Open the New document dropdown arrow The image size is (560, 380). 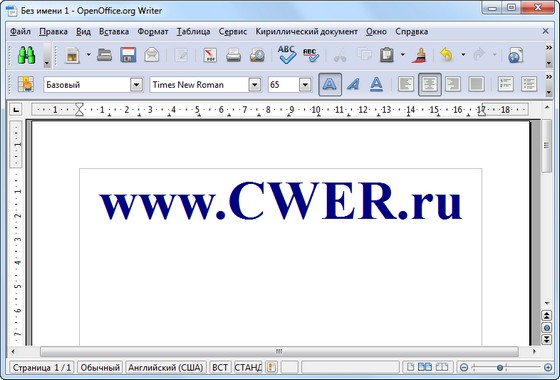pos(89,55)
